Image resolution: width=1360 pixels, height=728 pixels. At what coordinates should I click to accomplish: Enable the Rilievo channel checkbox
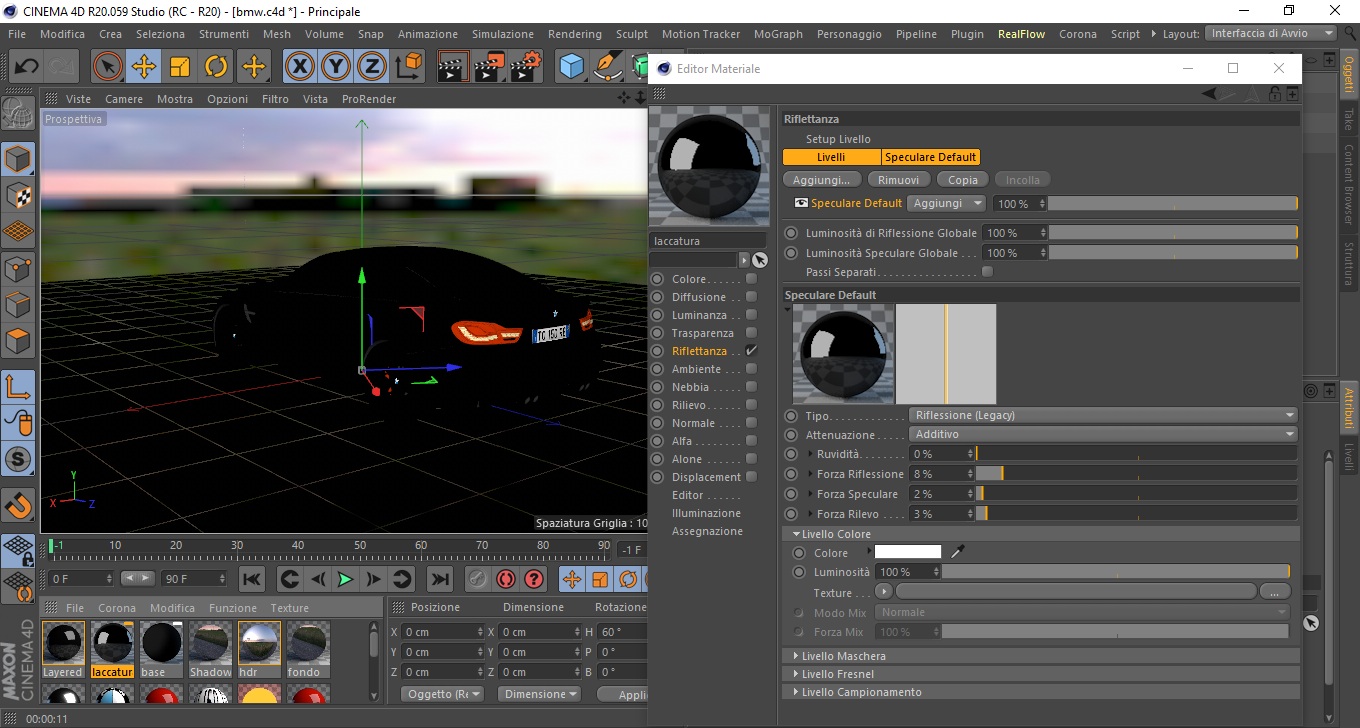[x=751, y=405]
